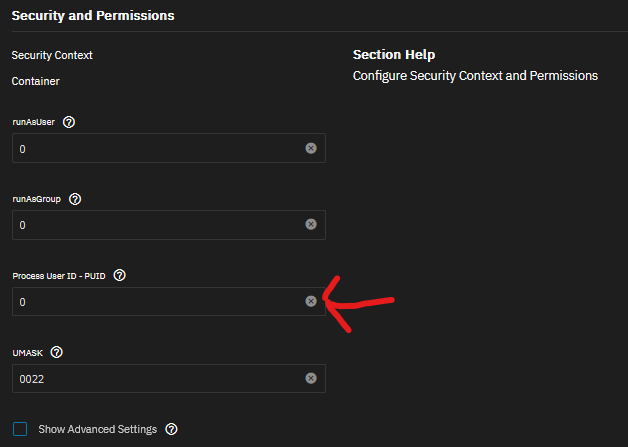This screenshot has width=628, height=447.
Task: Click the help icon next to runAsUser
Action: pyautogui.click(x=69, y=122)
